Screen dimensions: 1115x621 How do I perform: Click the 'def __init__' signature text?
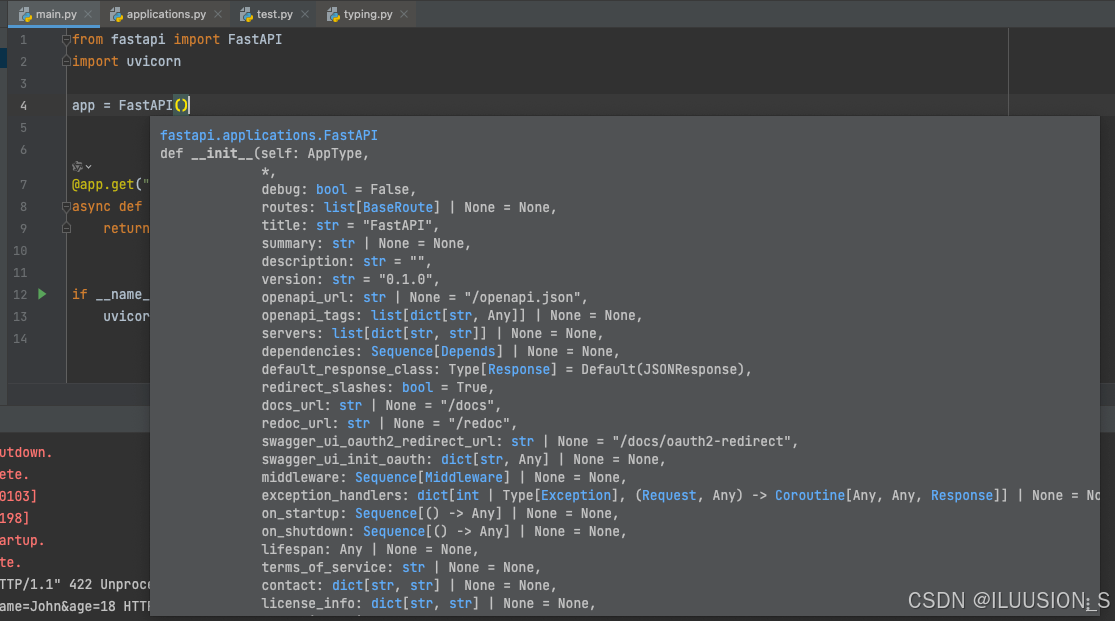[206, 154]
